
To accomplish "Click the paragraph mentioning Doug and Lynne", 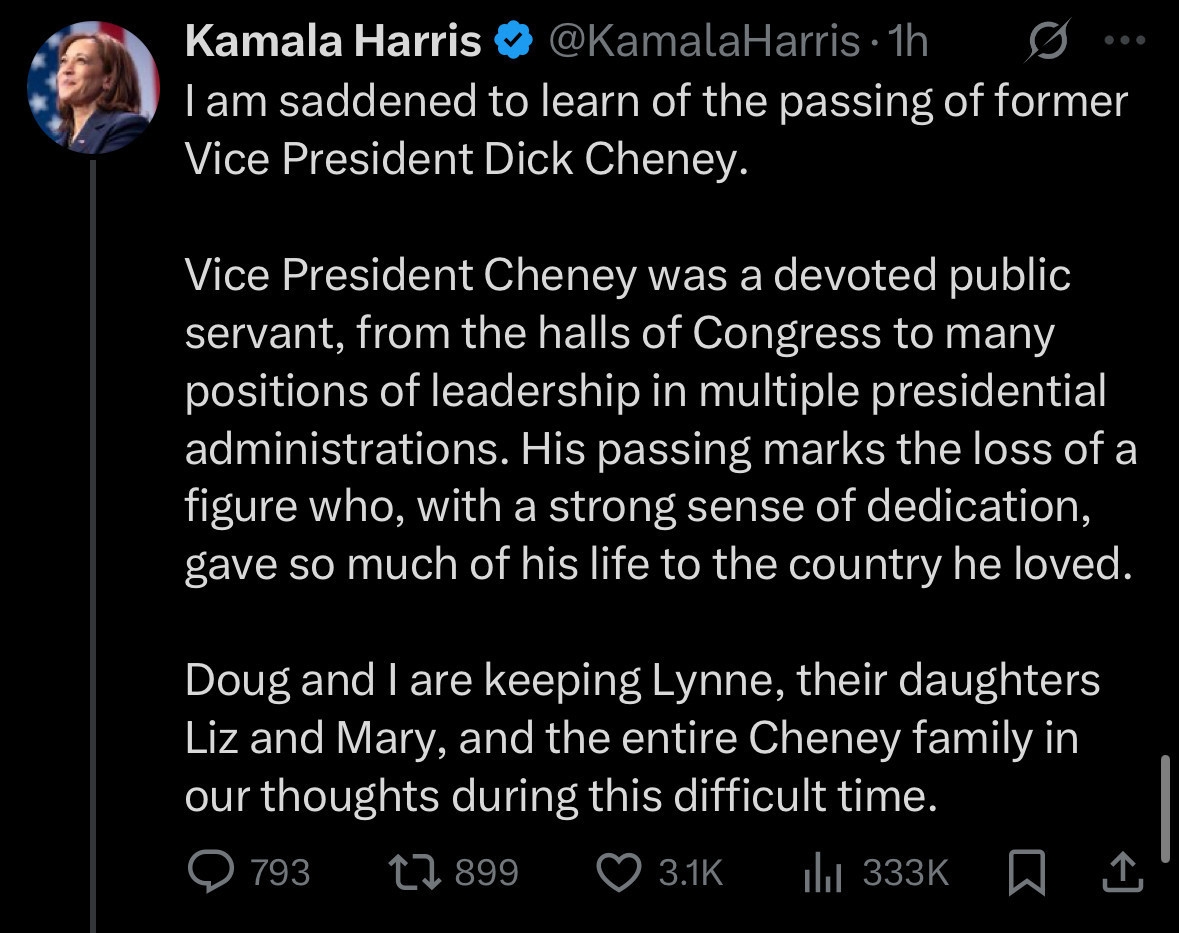I will [640, 738].
